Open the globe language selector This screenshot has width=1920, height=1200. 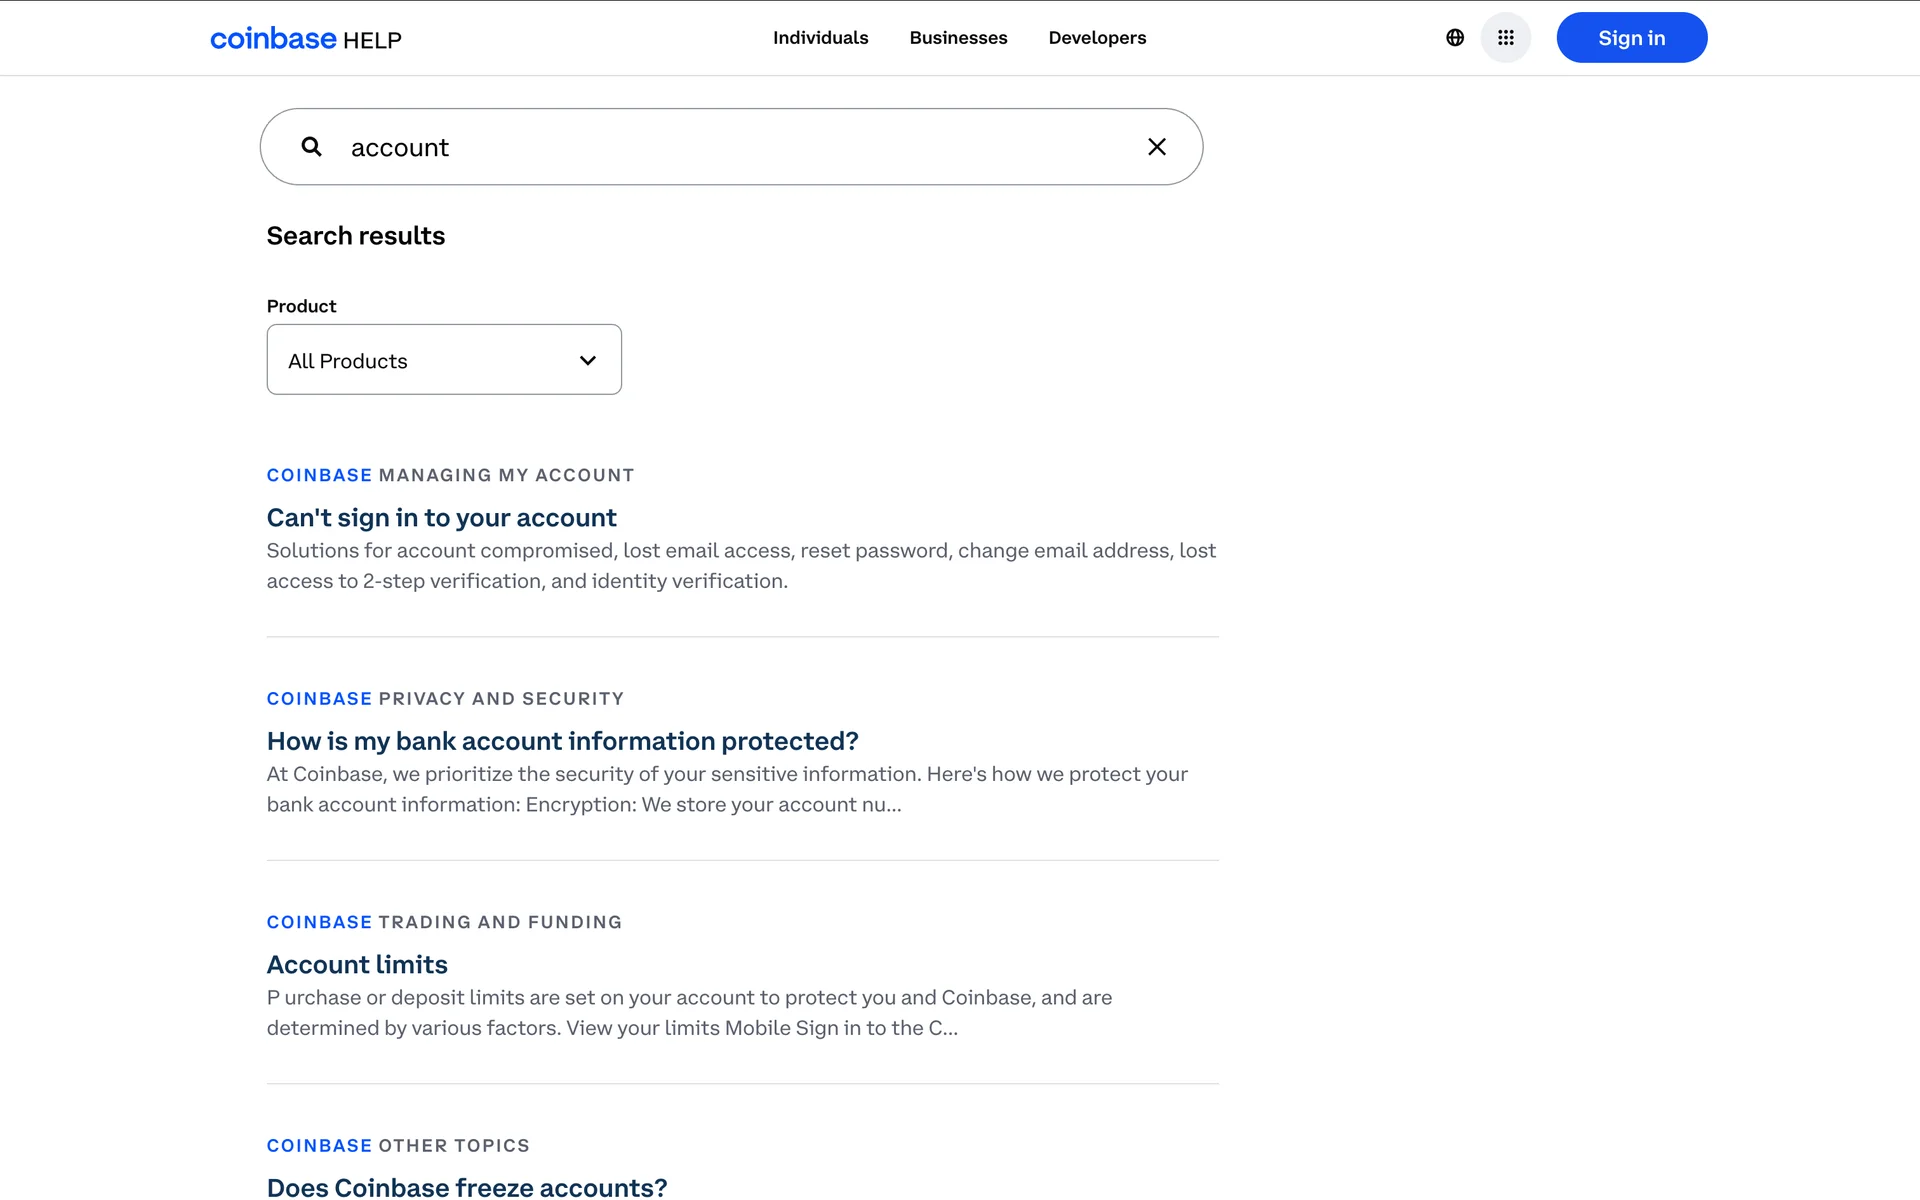coord(1455,38)
